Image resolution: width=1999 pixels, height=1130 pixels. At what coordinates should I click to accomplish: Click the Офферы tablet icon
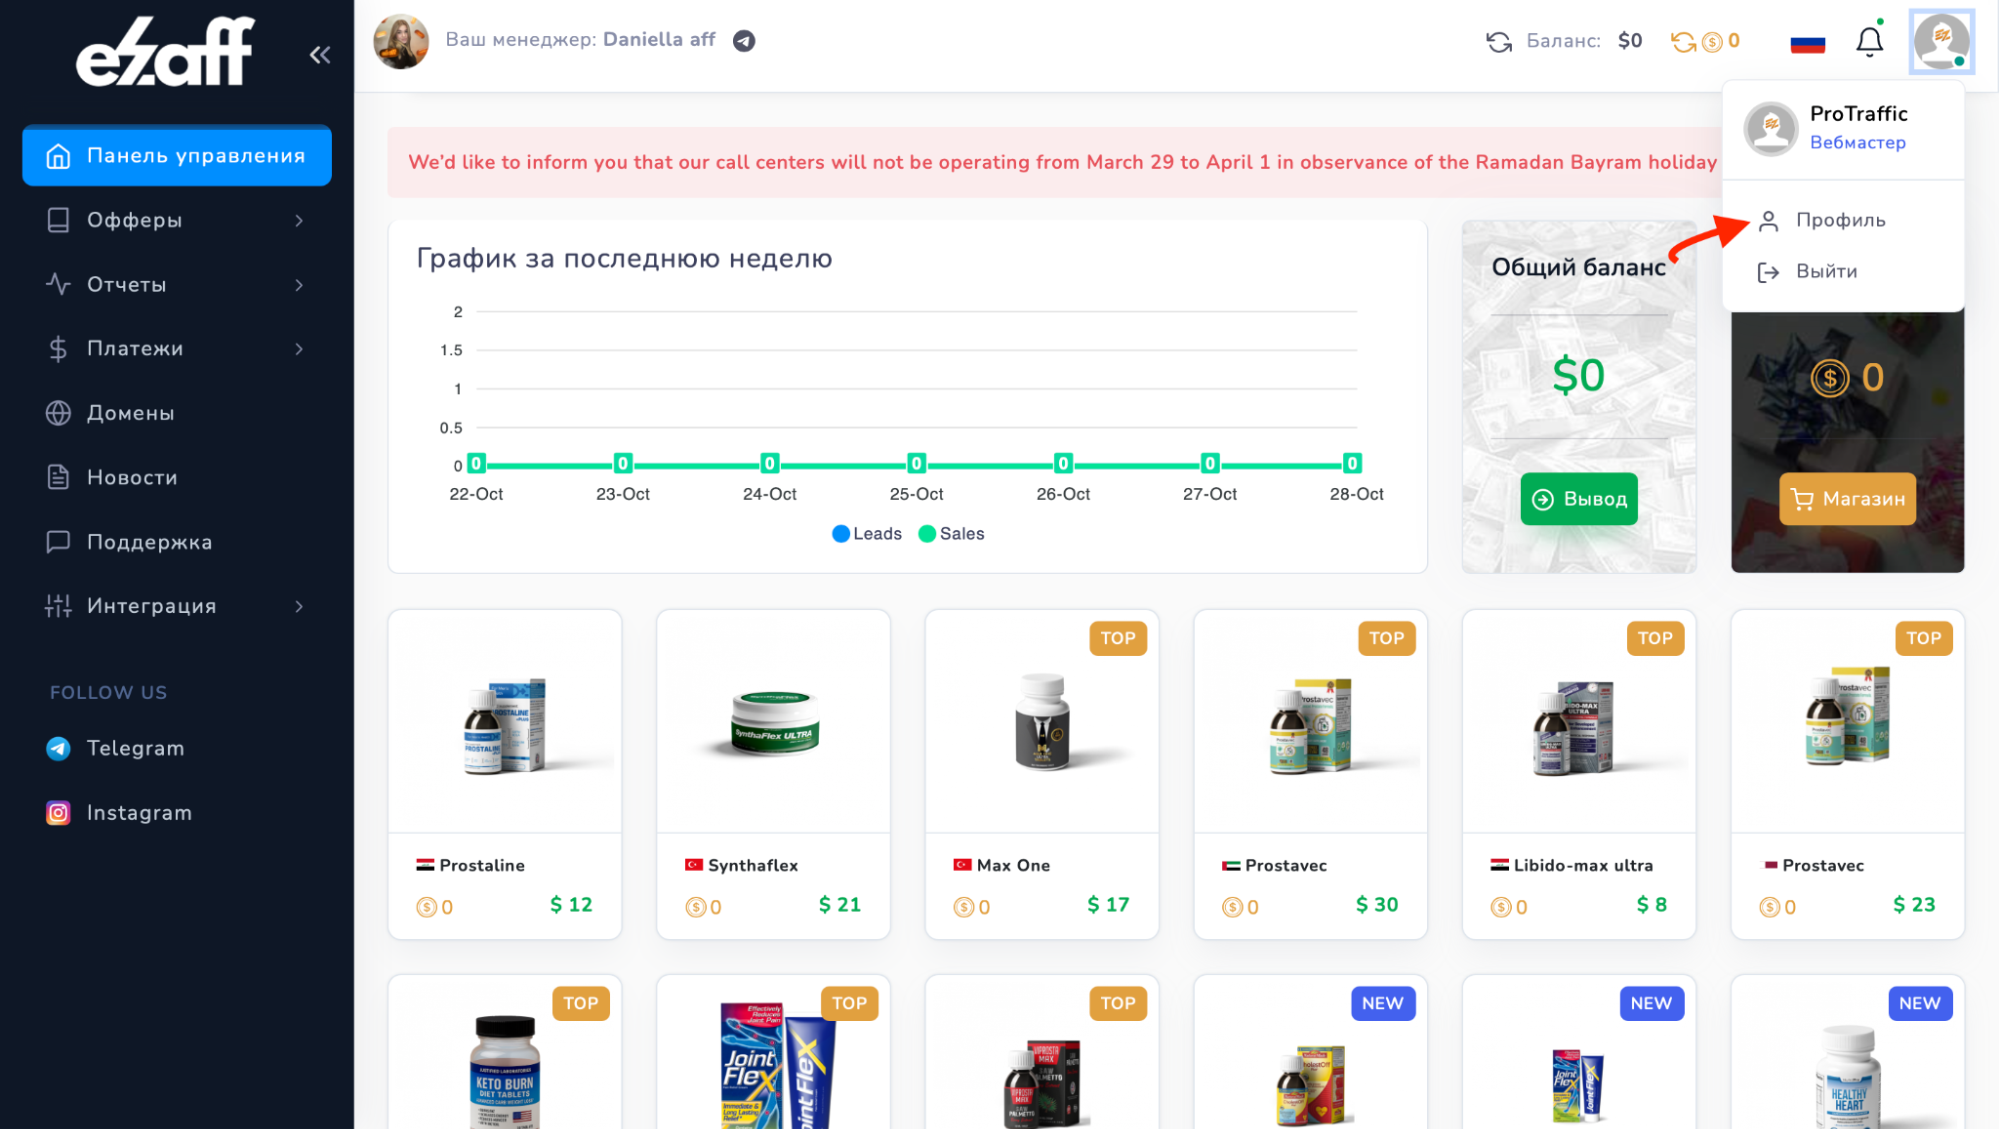pyautogui.click(x=58, y=220)
